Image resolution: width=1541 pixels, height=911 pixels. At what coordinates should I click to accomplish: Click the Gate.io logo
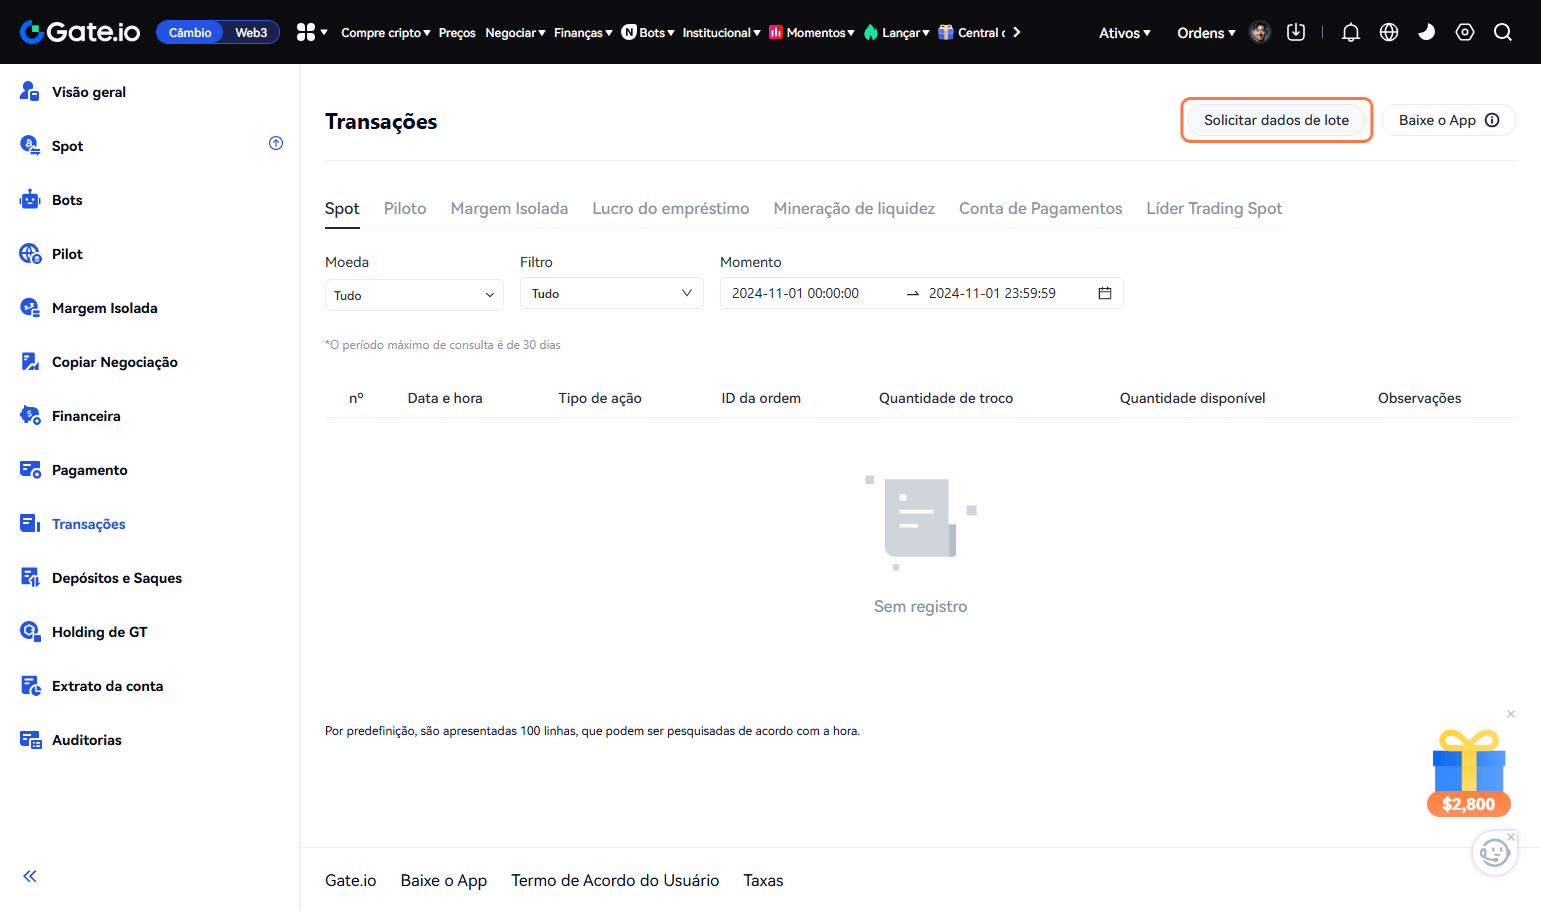tap(80, 32)
